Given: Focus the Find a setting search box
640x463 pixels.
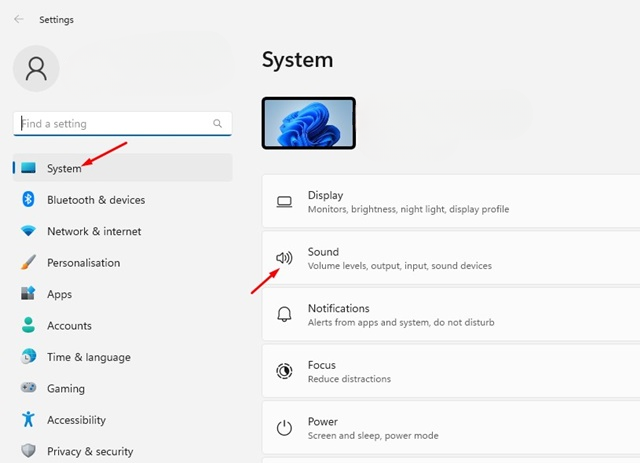Looking at the screenshot, I should click(122, 123).
